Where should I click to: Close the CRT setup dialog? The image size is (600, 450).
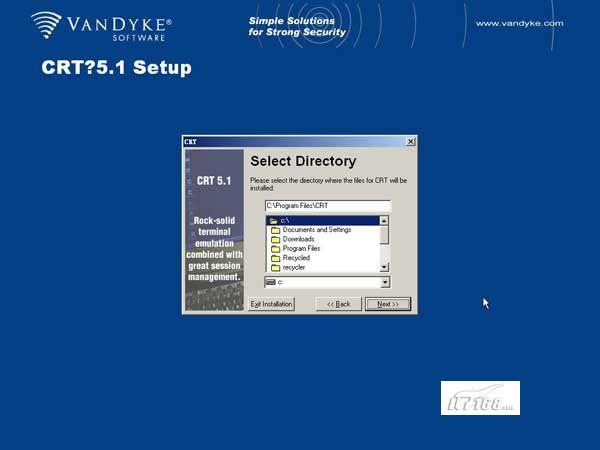click(410, 142)
